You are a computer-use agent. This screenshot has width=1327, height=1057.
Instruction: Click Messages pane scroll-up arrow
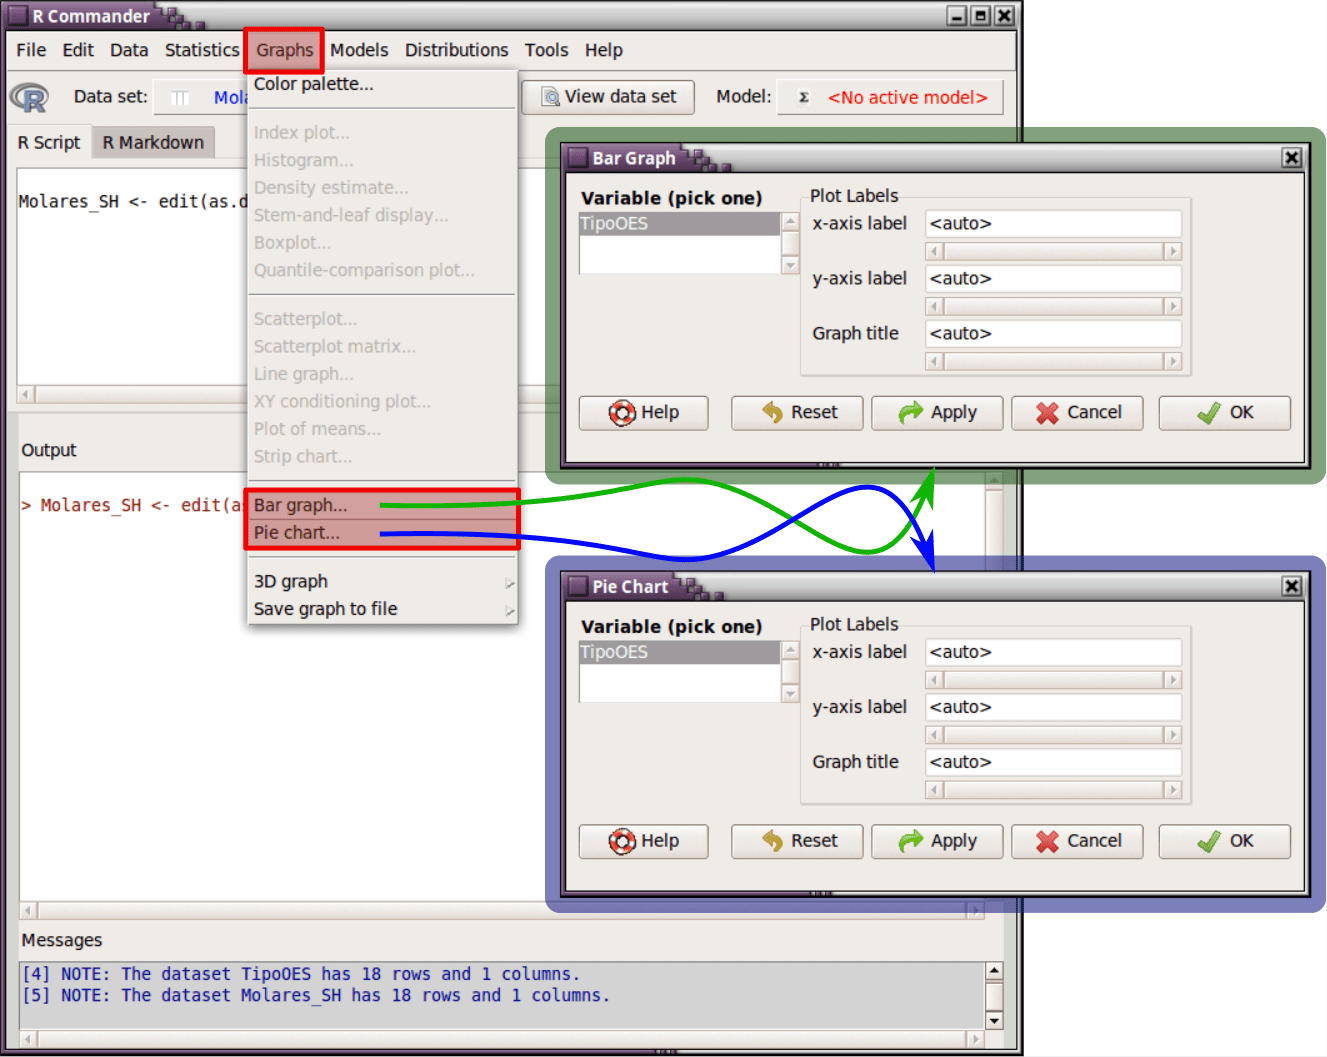pos(994,970)
